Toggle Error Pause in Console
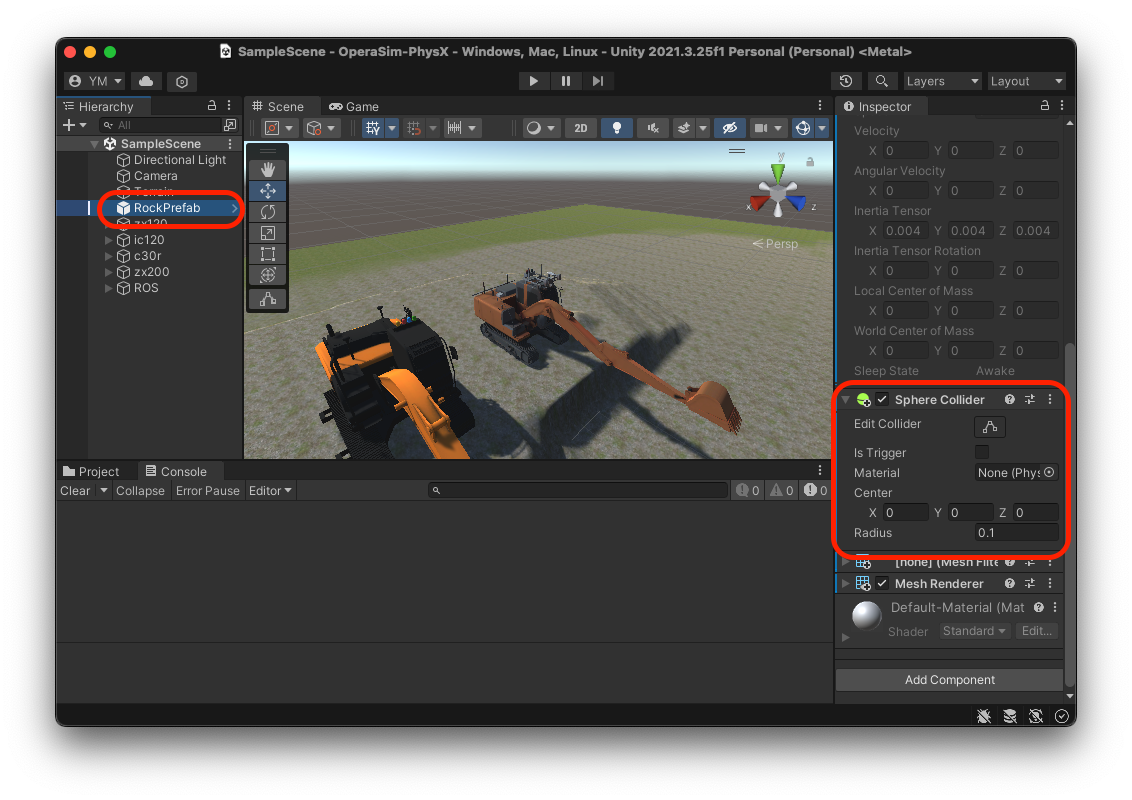 pos(207,490)
